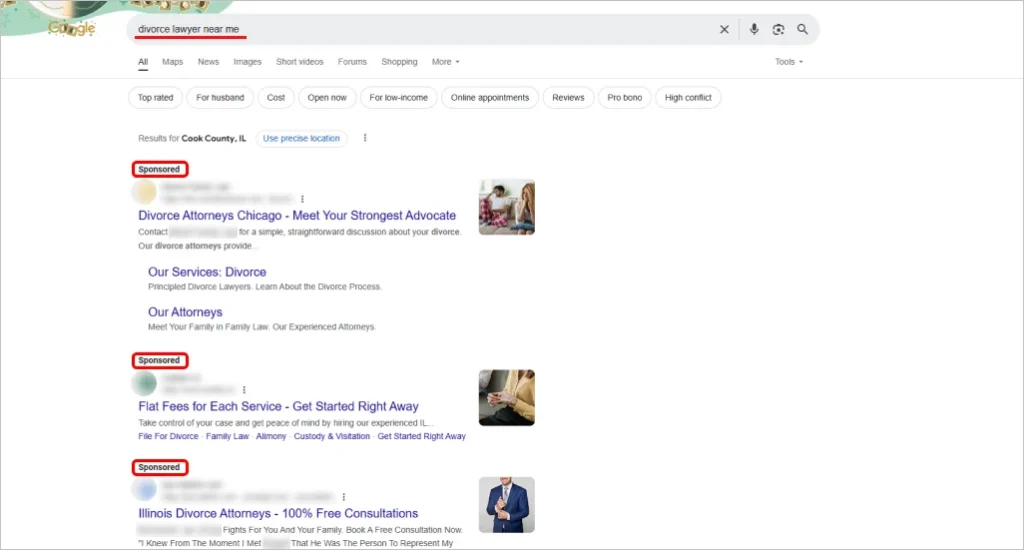Image resolution: width=1024 pixels, height=550 pixels.
Task: Click Use precise location button
Action: coord(301,138)
